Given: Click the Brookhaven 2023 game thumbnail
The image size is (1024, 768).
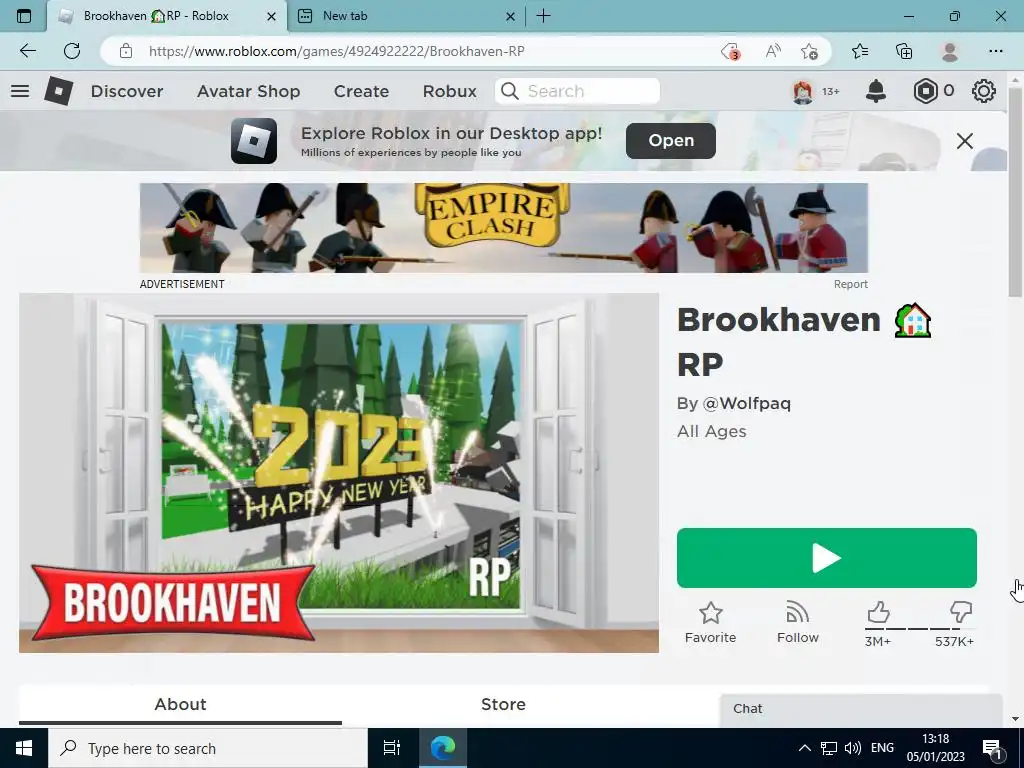Looking at the screenshot, I should click(339, 473).
